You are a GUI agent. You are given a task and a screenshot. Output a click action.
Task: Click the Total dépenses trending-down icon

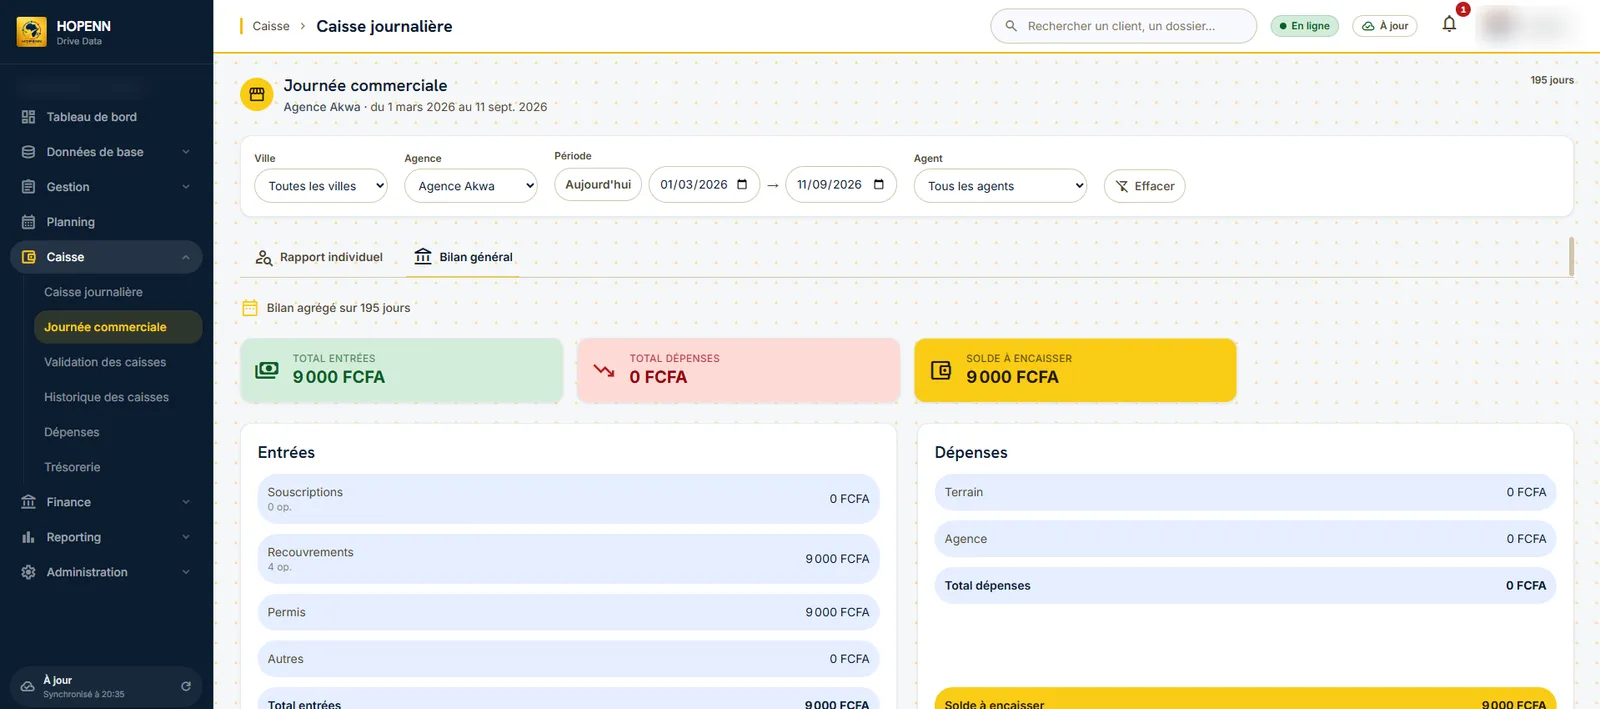[604, 370]
